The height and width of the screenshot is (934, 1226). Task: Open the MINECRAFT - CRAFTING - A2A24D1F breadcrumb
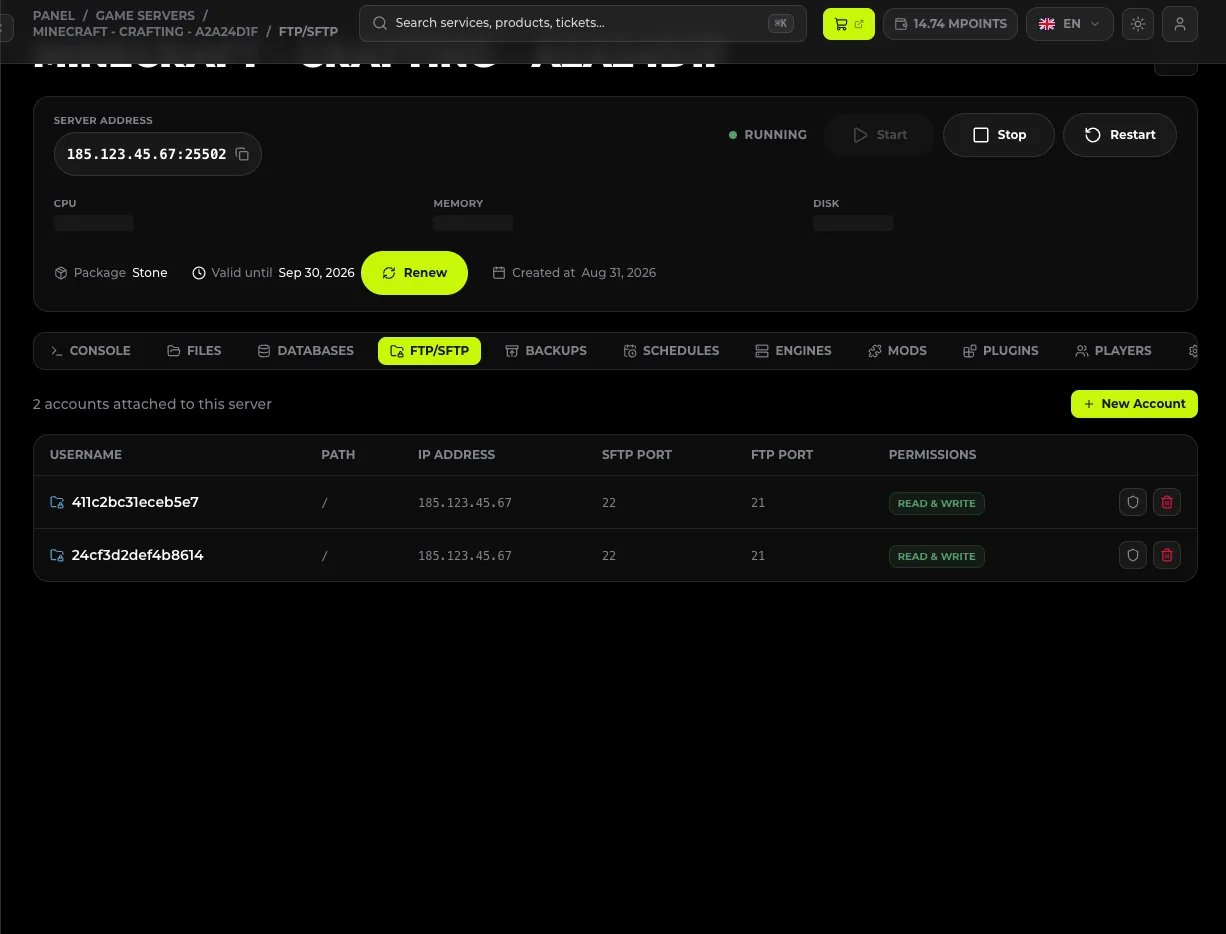[x=145, y=32]
